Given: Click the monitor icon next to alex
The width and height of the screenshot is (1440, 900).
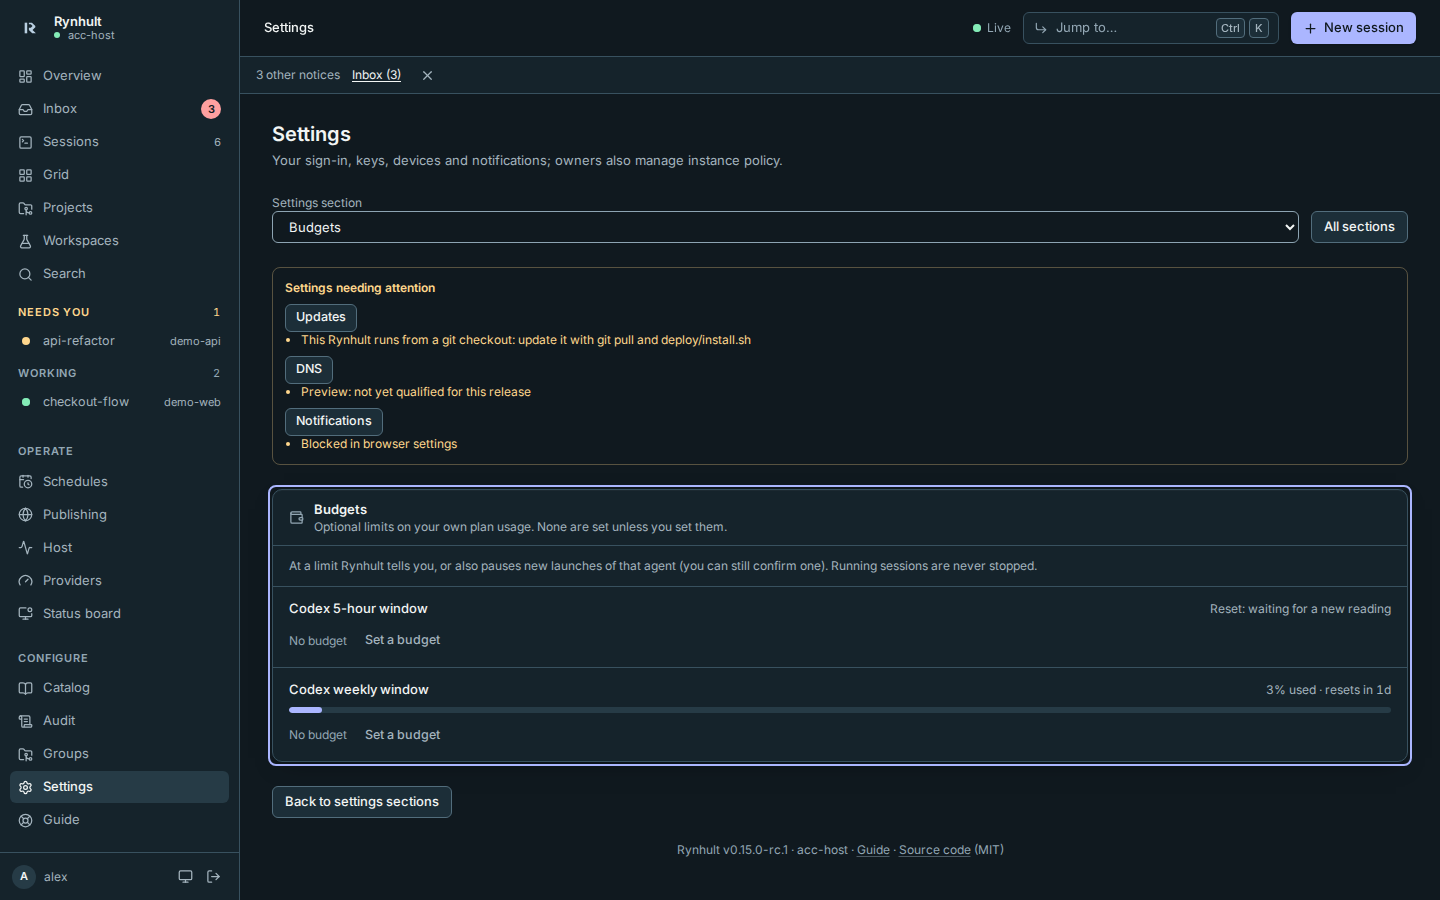Looking at the screenshot, I should pos(185,877).
